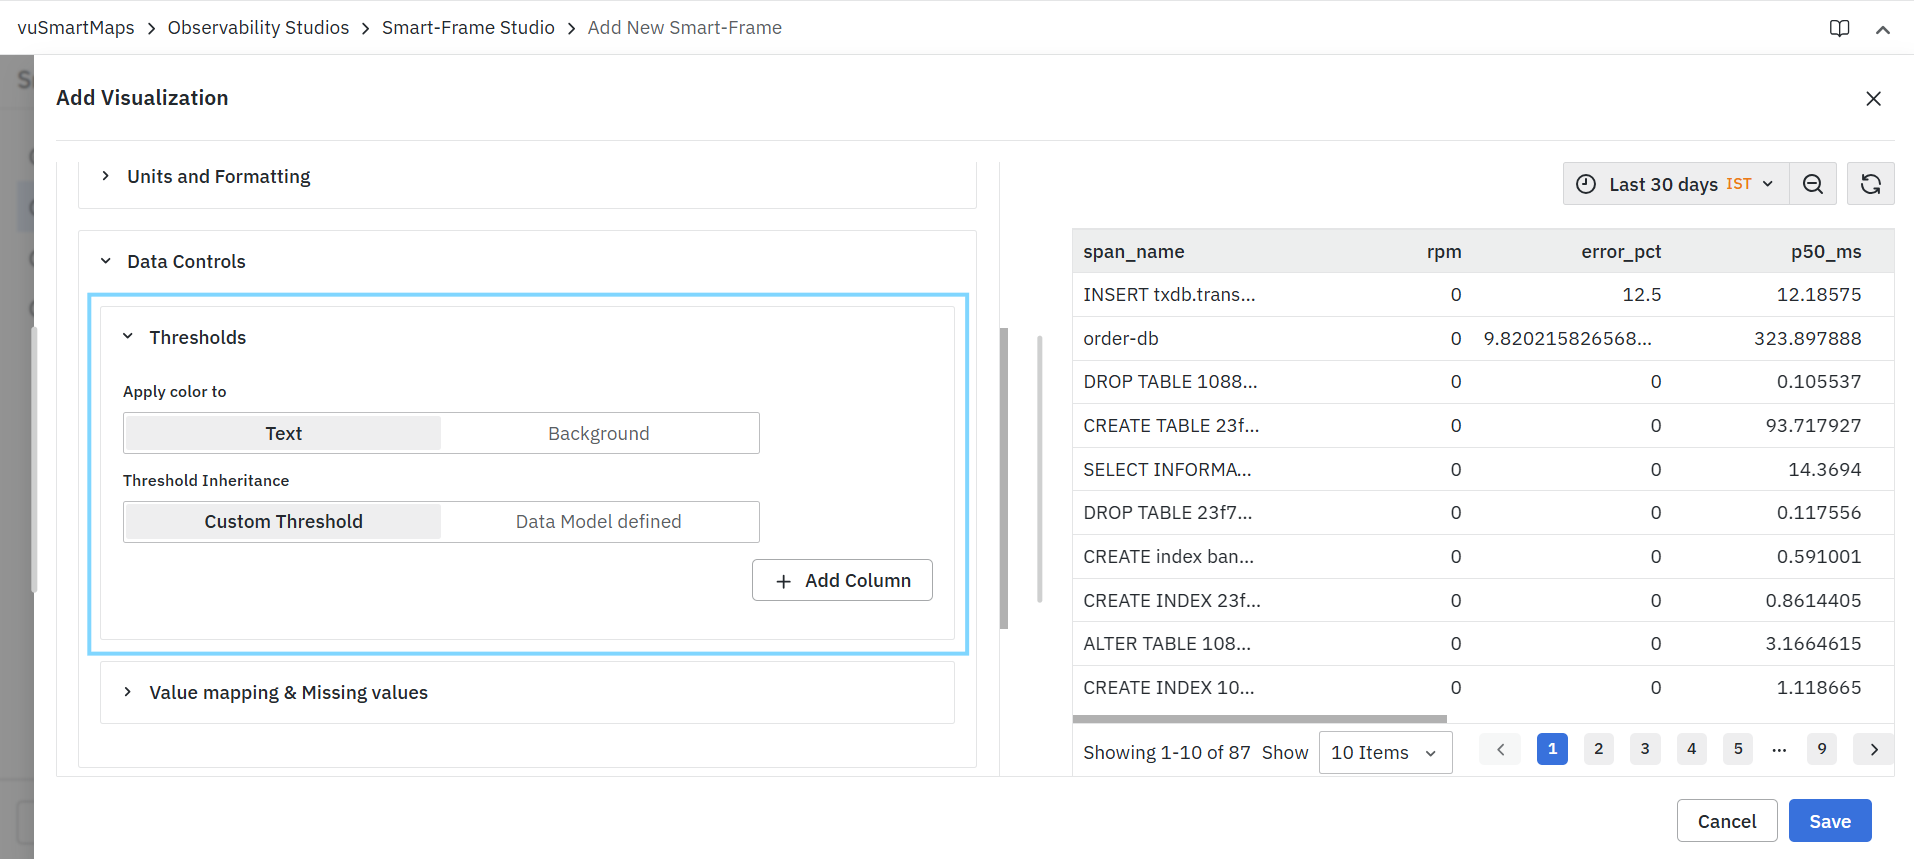Click the SELECT INFORMA... cell
1914x859 pixels.
(1167, 470)
